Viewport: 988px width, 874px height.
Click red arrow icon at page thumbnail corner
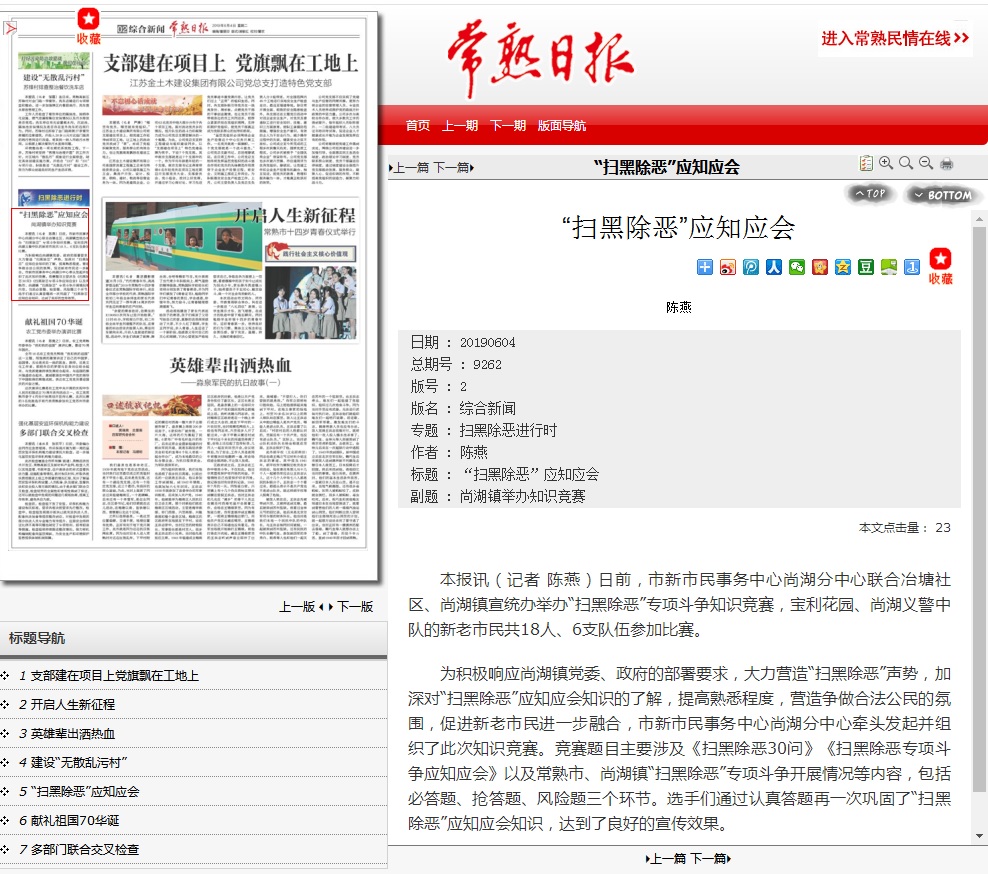tap(9, 28)
